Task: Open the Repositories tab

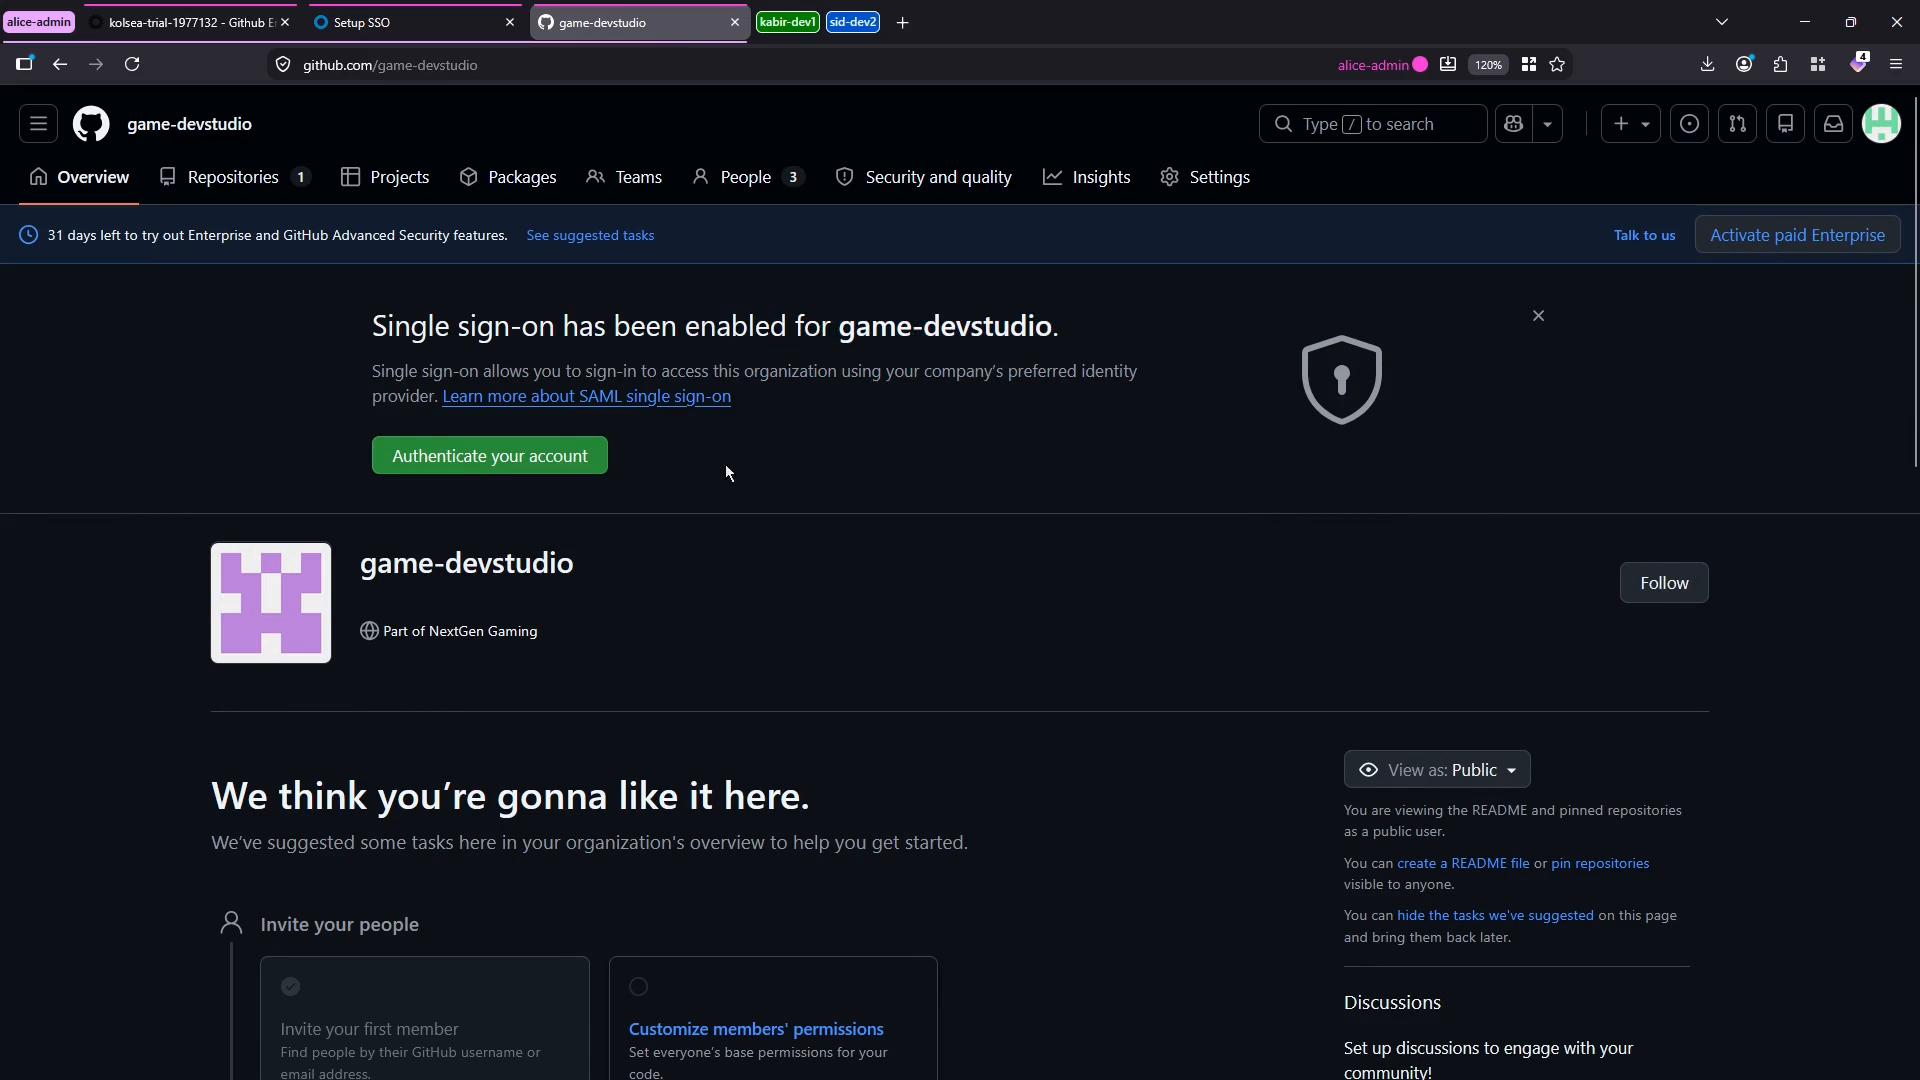Action: pyautogui.click(x=235, y=177)
